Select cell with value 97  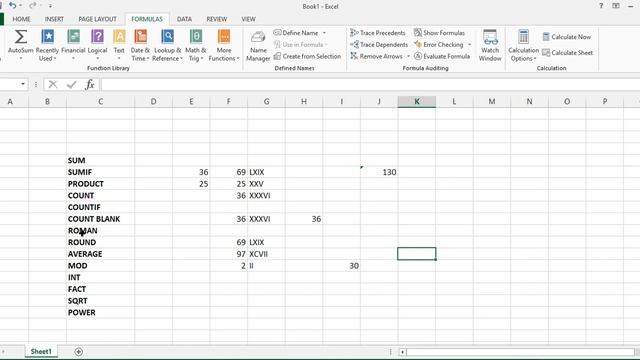pos(229,254)
